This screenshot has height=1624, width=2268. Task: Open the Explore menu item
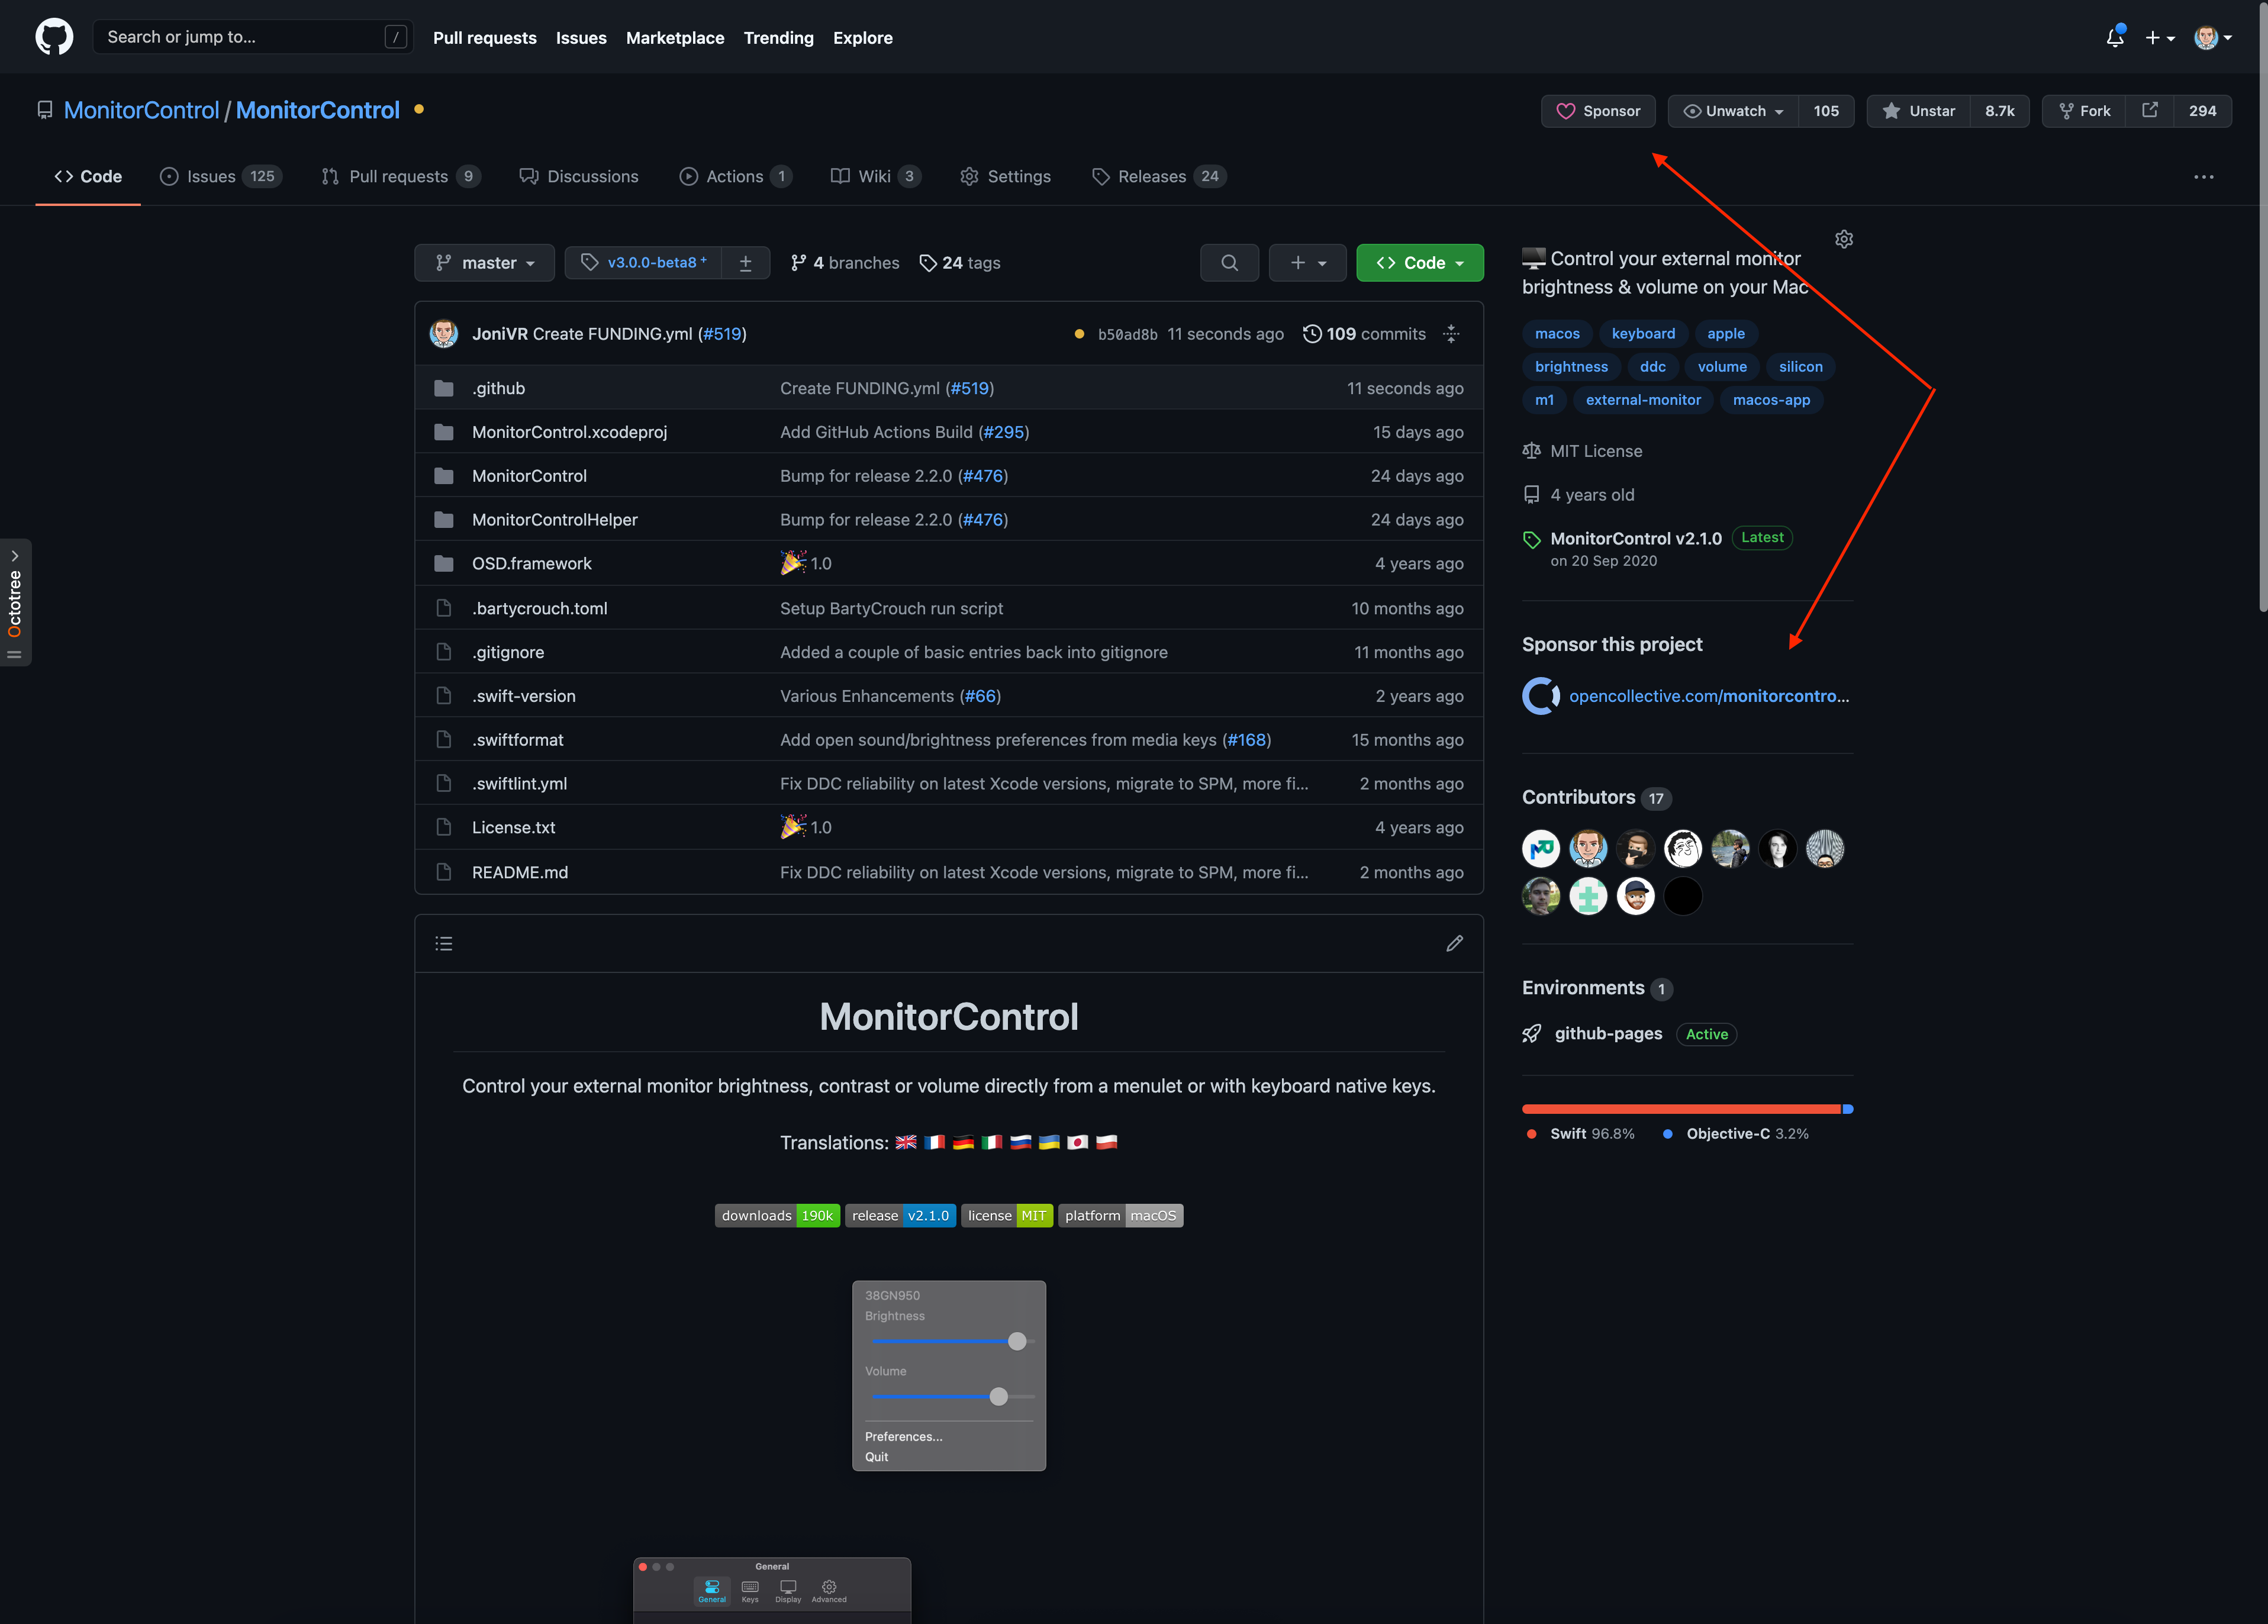tap(862, 38)
